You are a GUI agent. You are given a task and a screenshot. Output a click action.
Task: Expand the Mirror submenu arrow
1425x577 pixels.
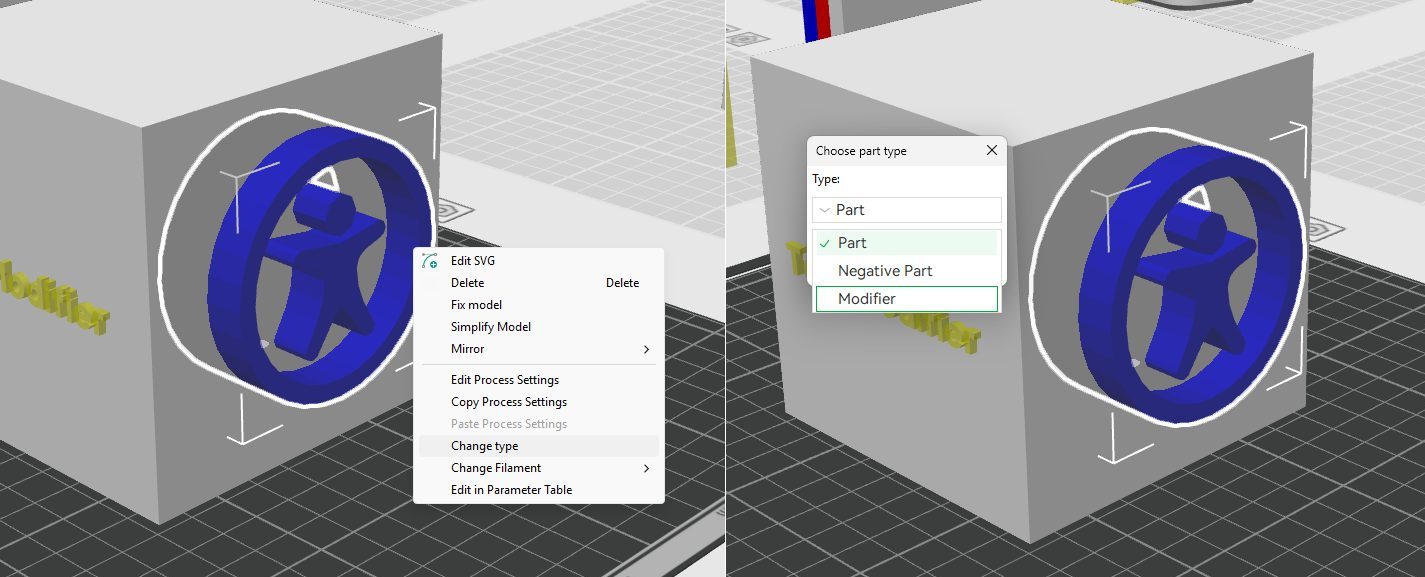coord(646,349)
